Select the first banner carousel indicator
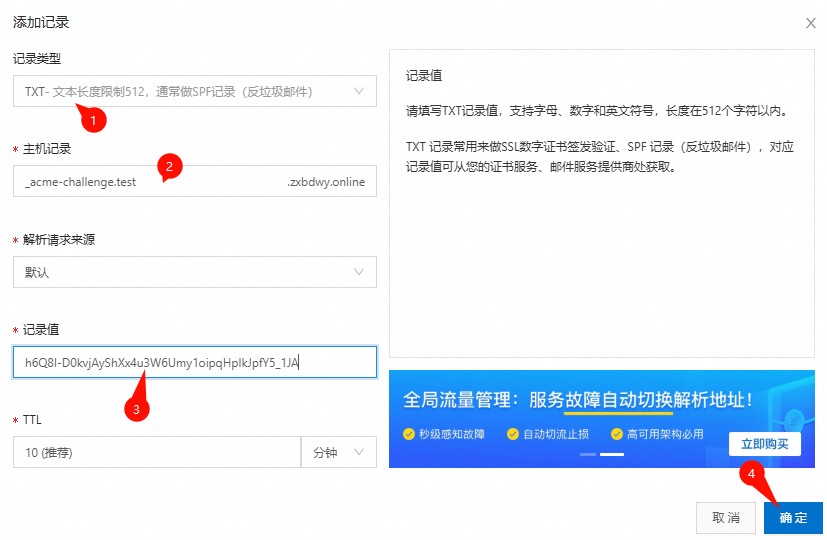The width and height of the screenshot is (827, 540). coord(588,454)
